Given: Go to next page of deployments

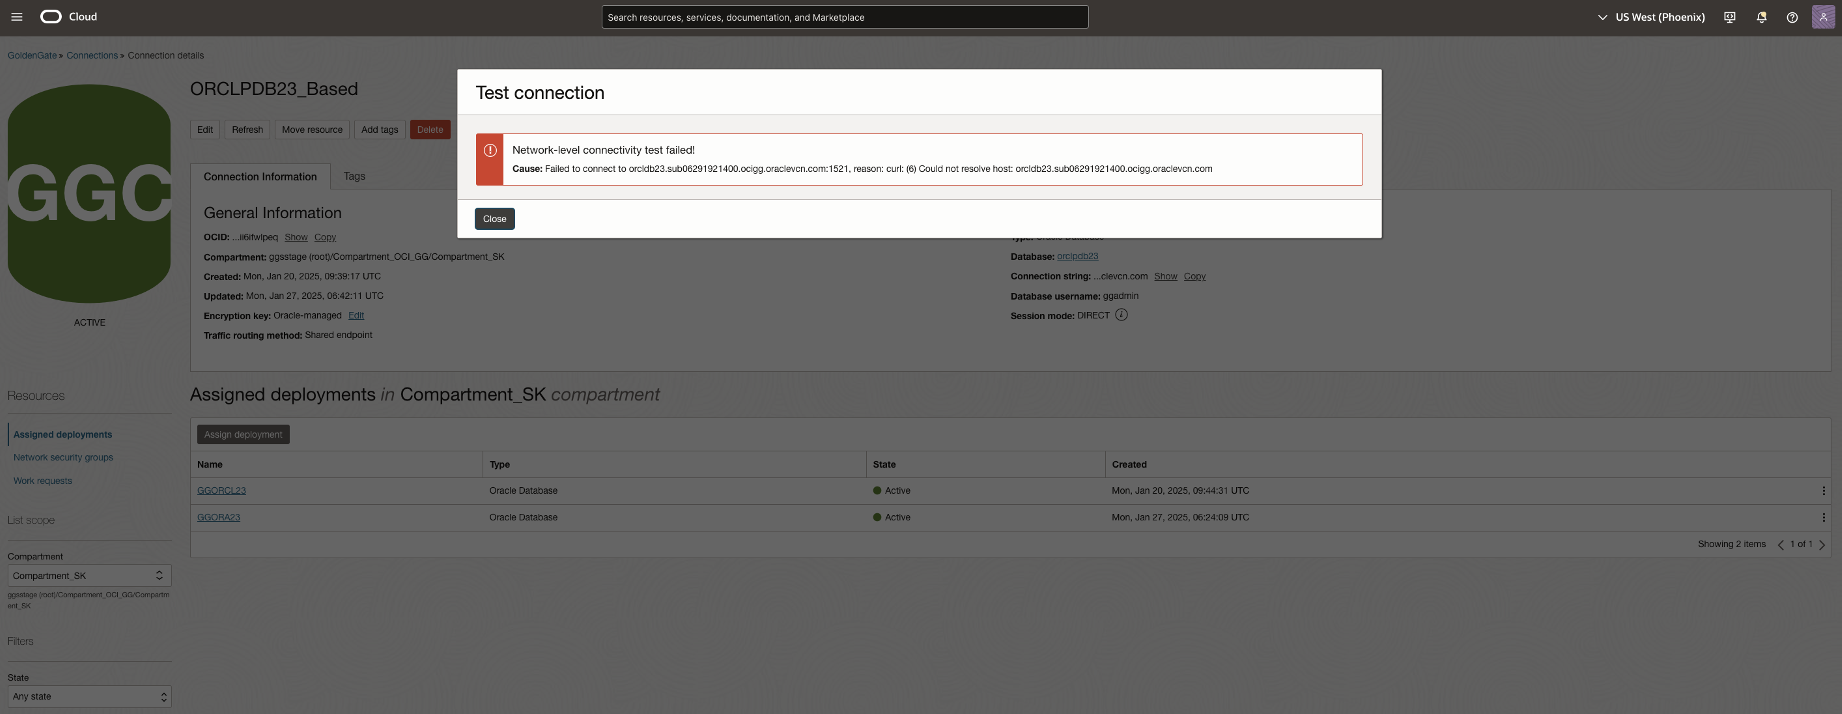Looking at the screenshot, I should tap(1822, 545).
